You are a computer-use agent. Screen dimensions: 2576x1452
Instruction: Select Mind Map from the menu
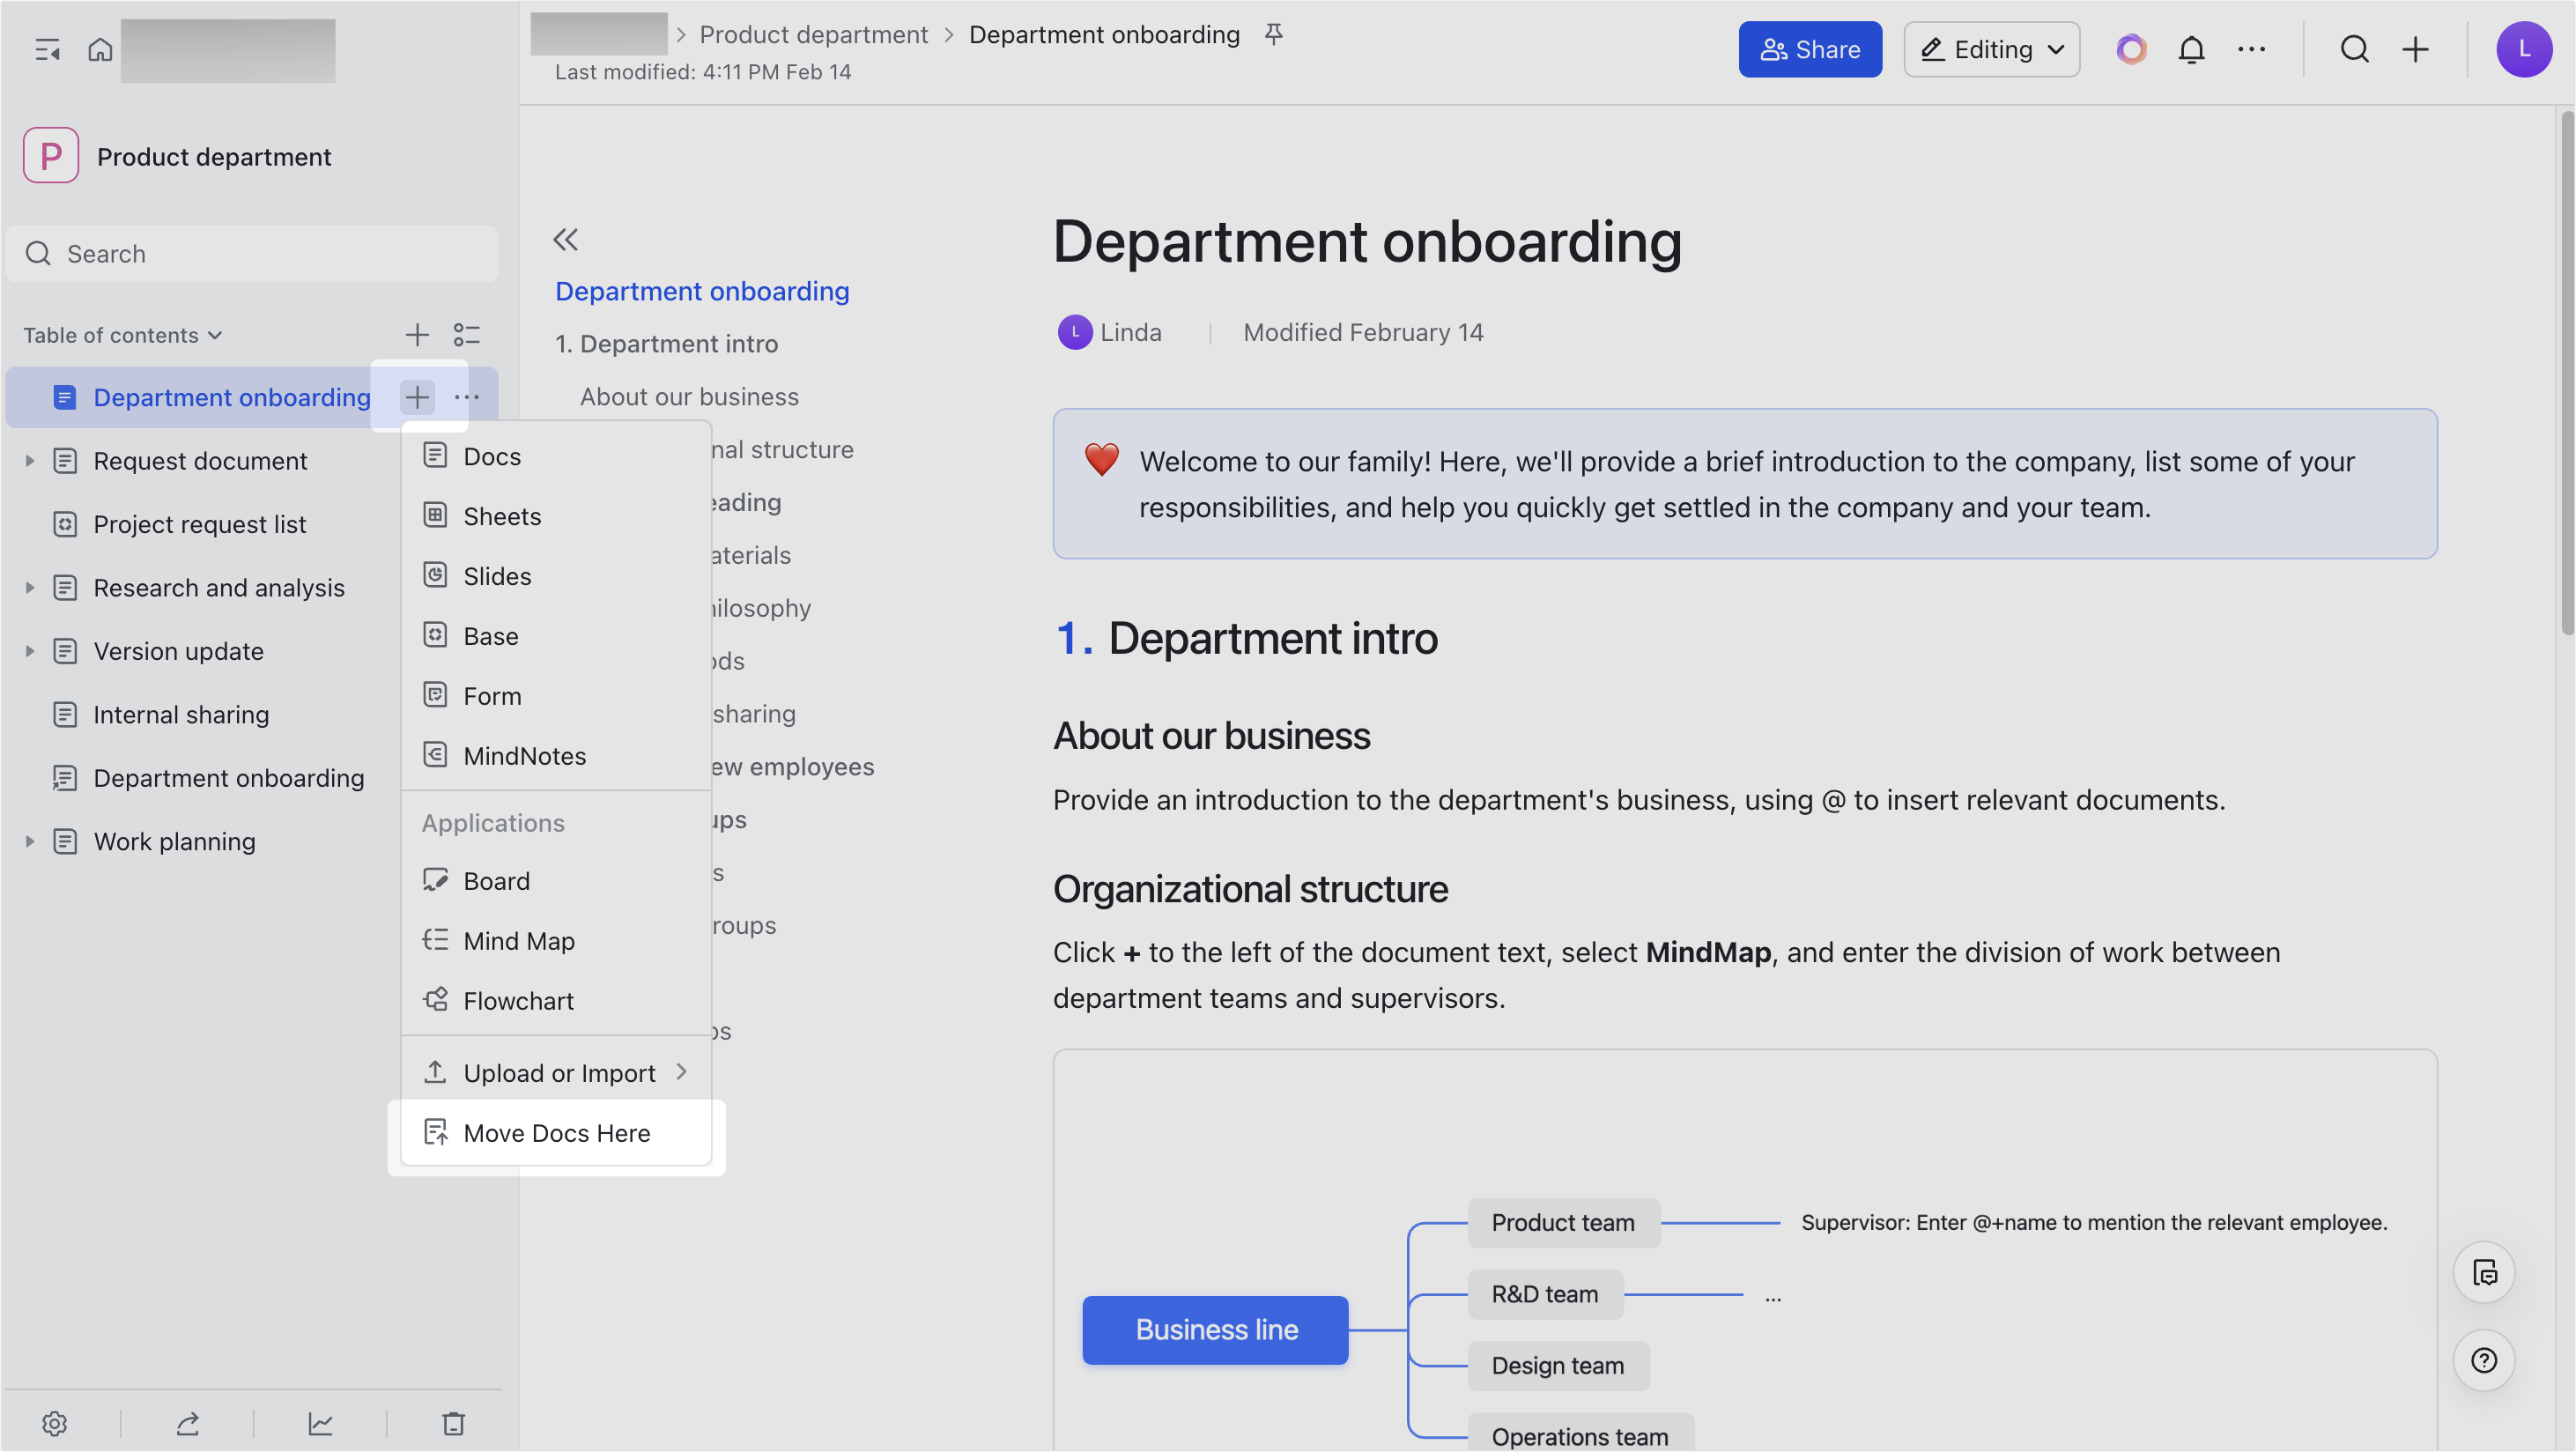point(556,942)
